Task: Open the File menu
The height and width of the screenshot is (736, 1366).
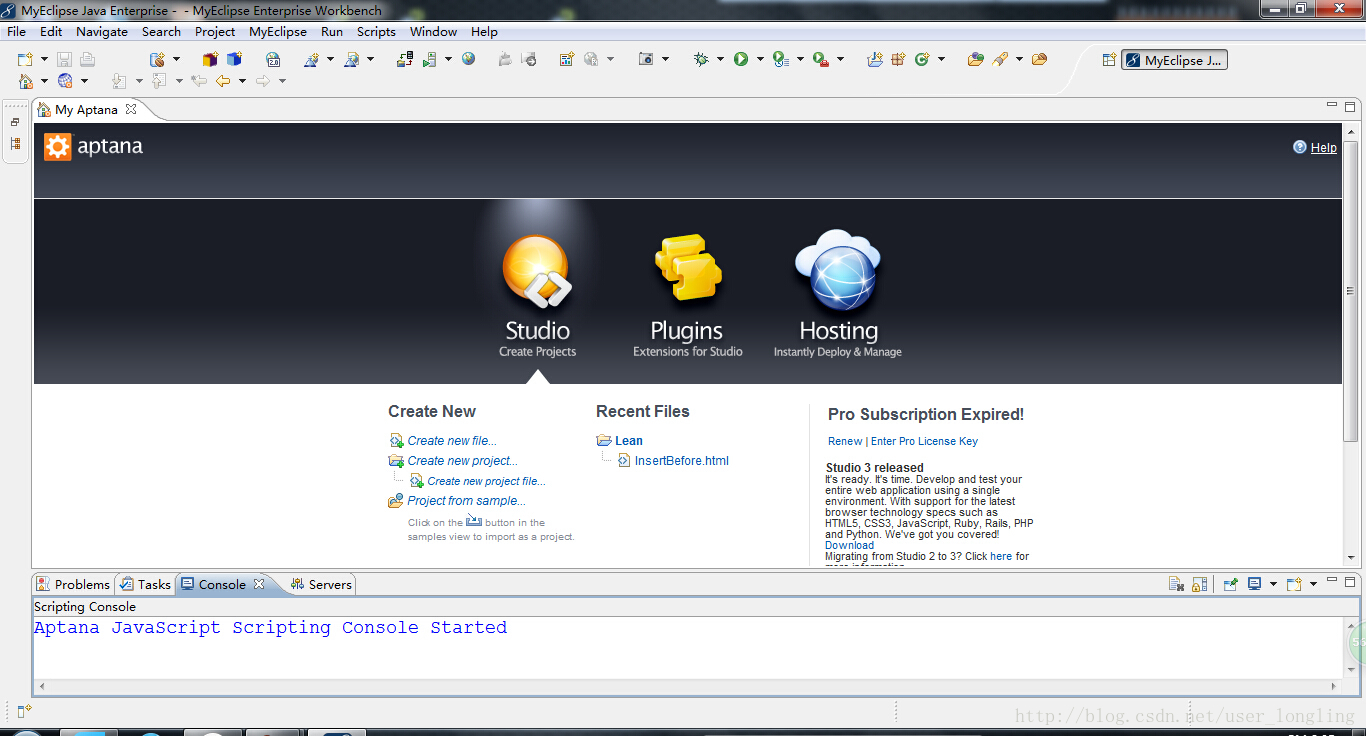Action: tap(16, 32)
